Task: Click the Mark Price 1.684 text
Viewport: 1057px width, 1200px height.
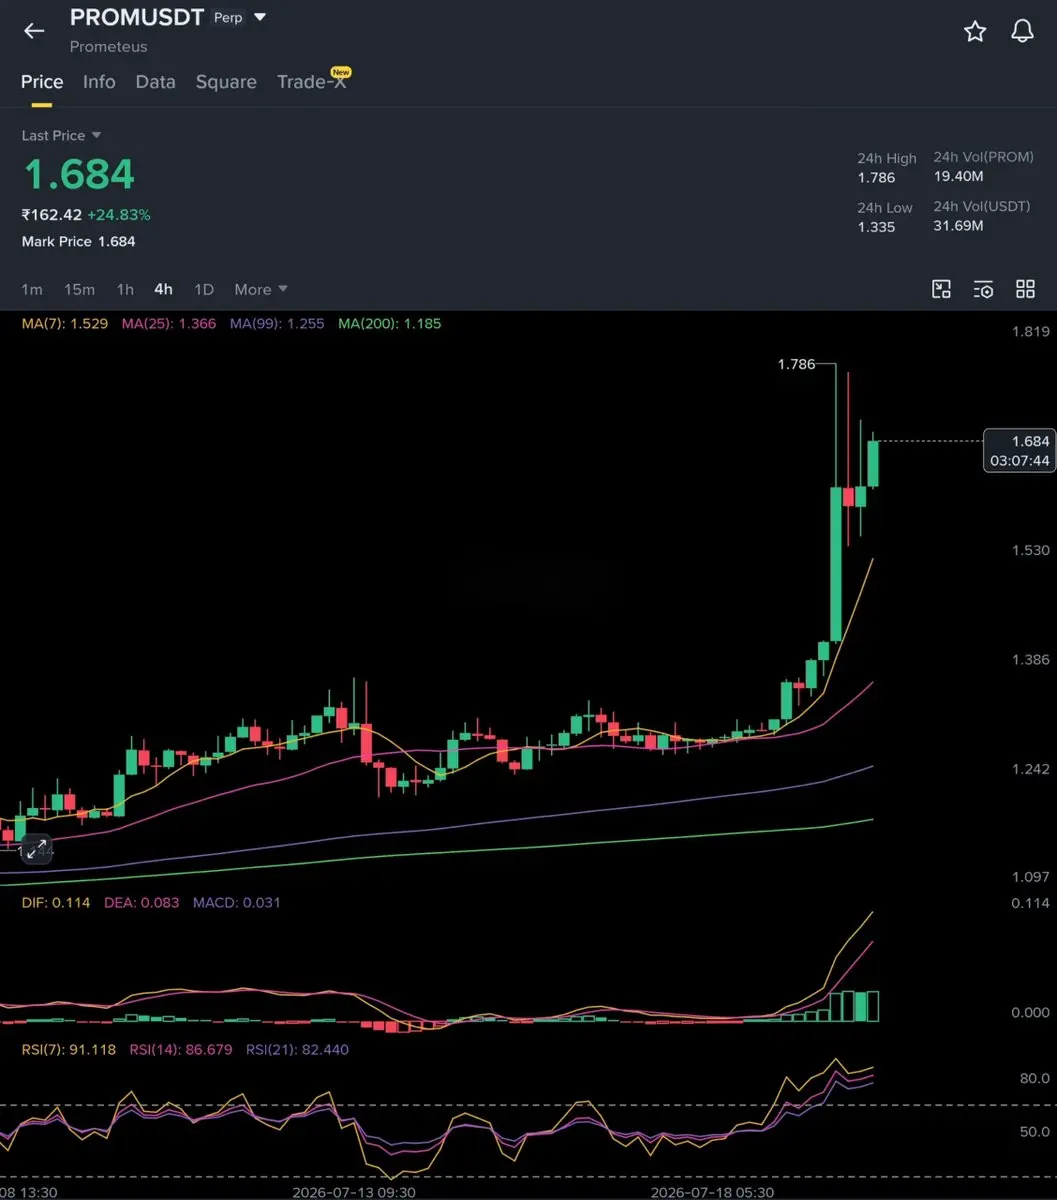Action: (x=78, y=241)
